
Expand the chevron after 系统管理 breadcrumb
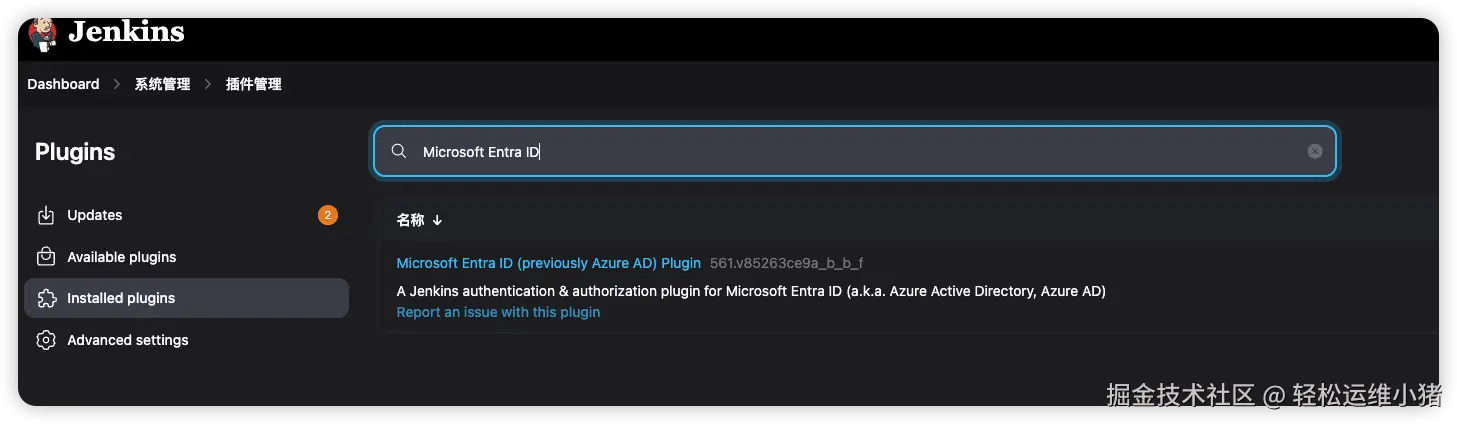click(x=208, y=84)
